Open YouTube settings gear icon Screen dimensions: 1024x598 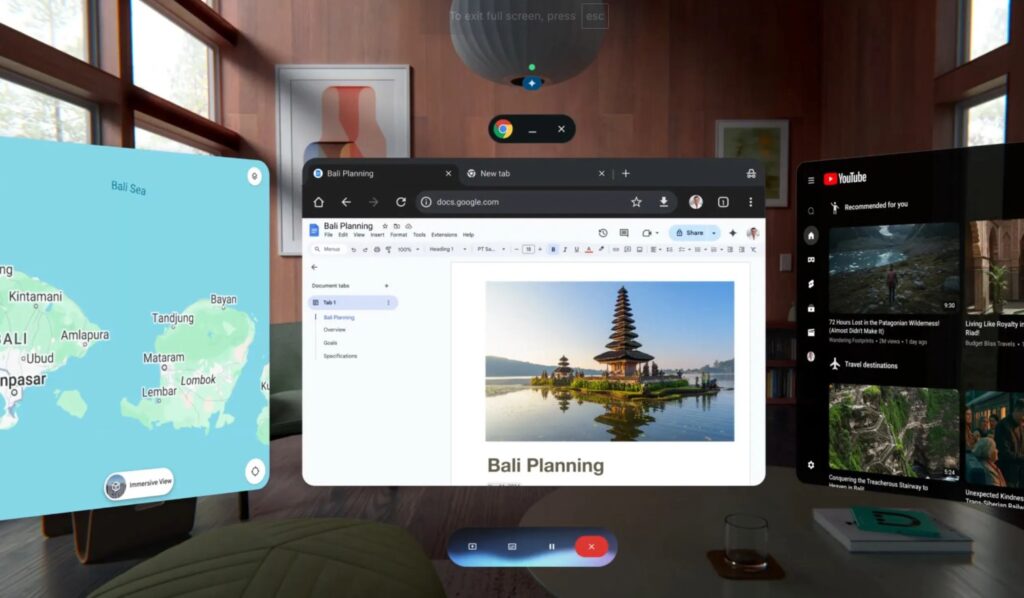811,465
